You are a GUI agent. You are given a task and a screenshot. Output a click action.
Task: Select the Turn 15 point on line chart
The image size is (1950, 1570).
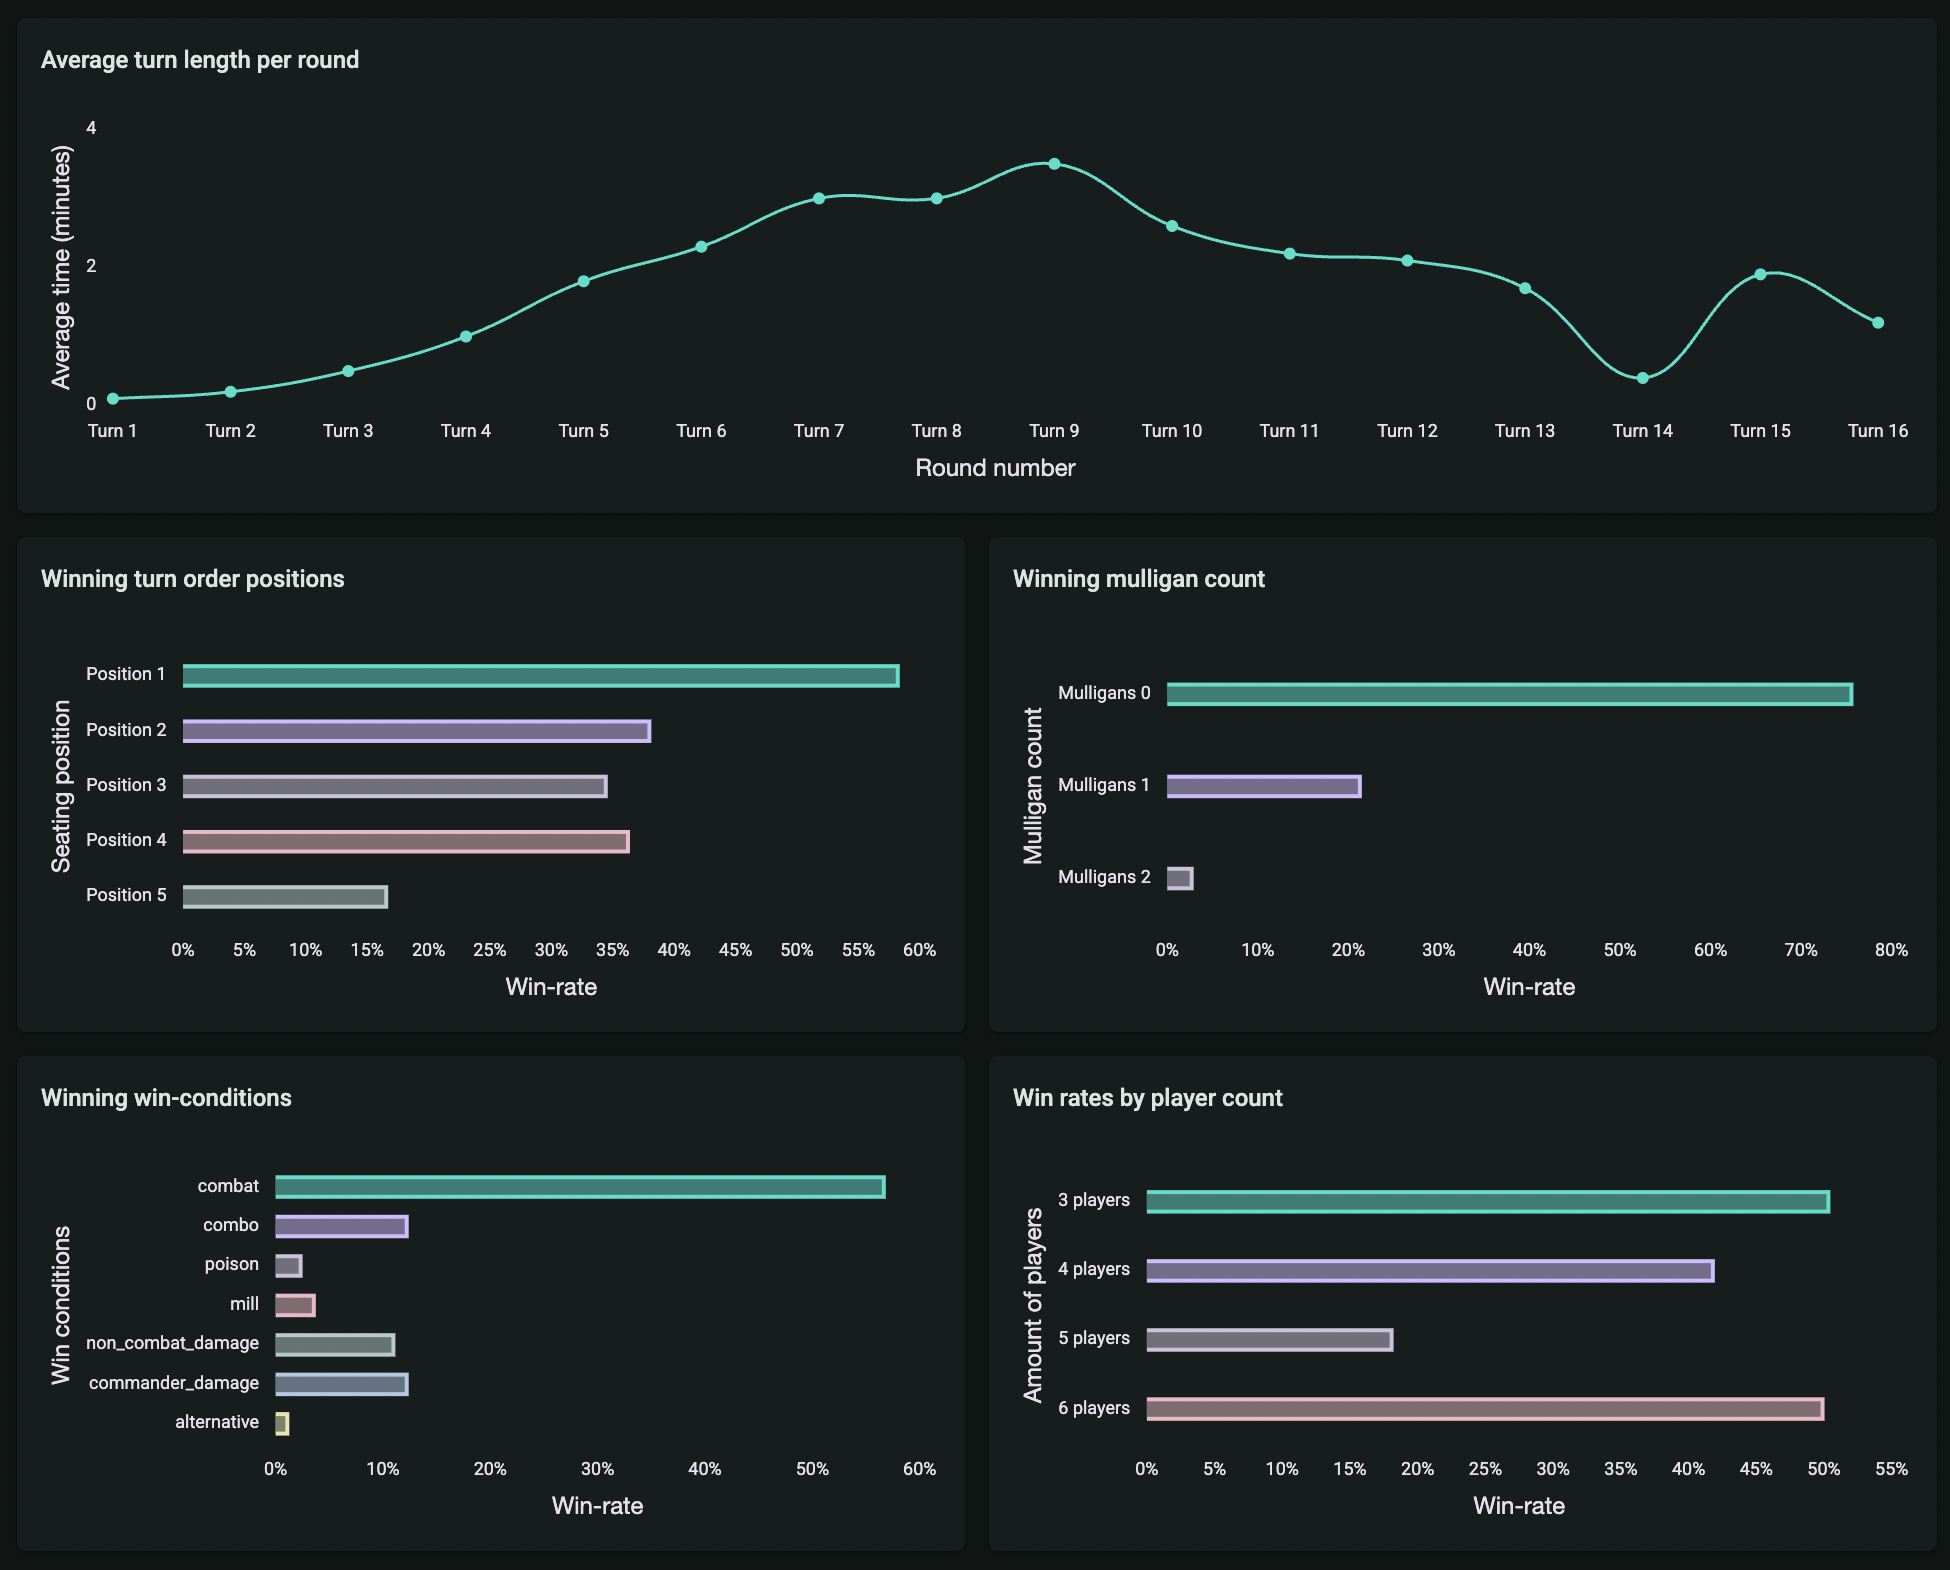1760,274
